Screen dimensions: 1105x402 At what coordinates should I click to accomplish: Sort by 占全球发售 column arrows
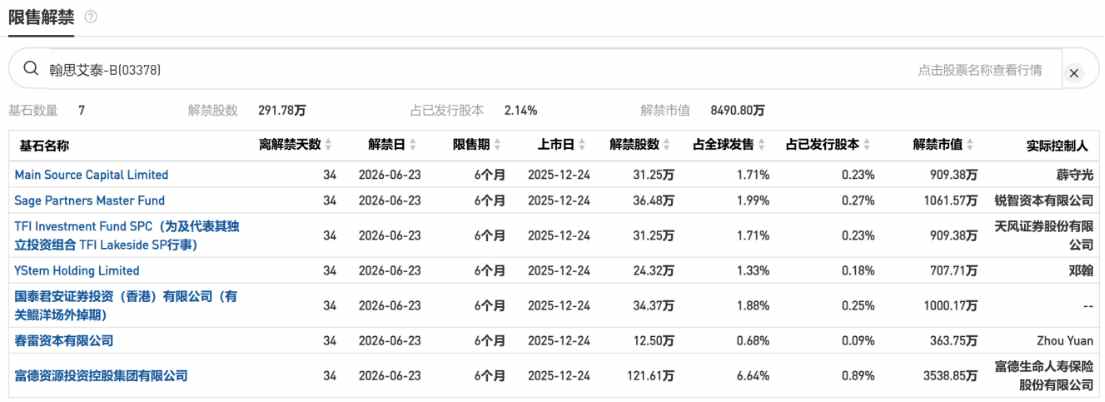(x=762, y=145)
